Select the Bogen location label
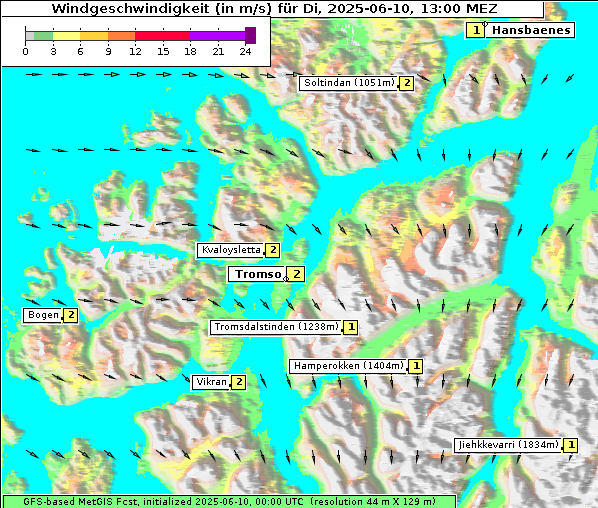This screenshot has height=508, width=598. [x=43, y=315]
